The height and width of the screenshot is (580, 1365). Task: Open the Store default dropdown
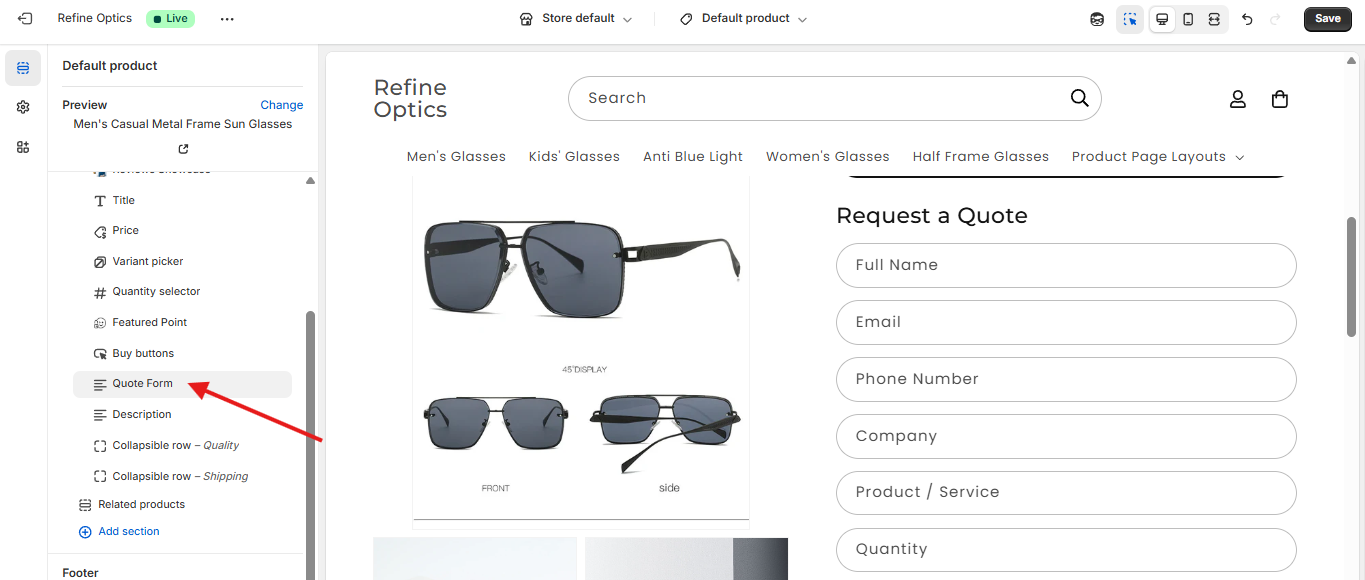click(576, 19)
